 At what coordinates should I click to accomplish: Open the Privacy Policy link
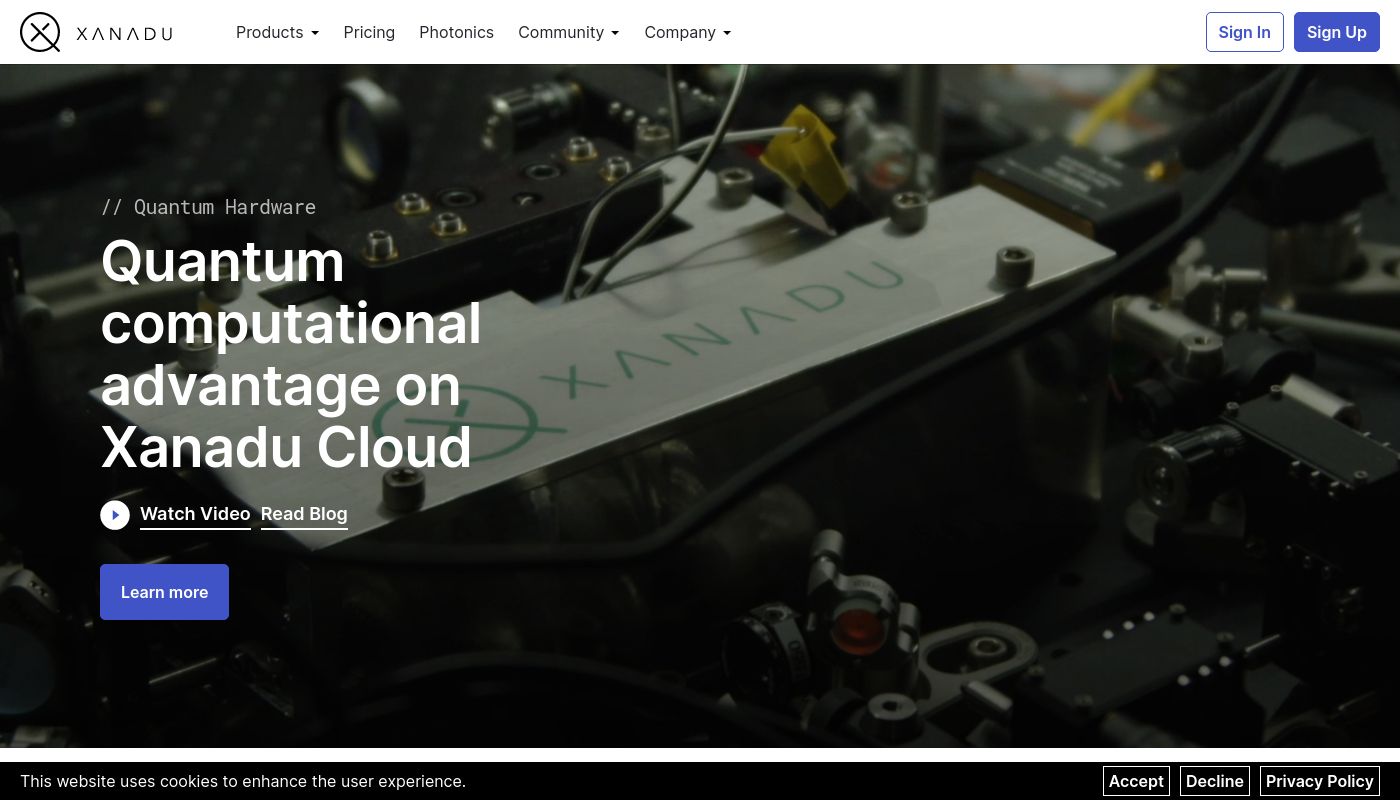[1320, 781]
